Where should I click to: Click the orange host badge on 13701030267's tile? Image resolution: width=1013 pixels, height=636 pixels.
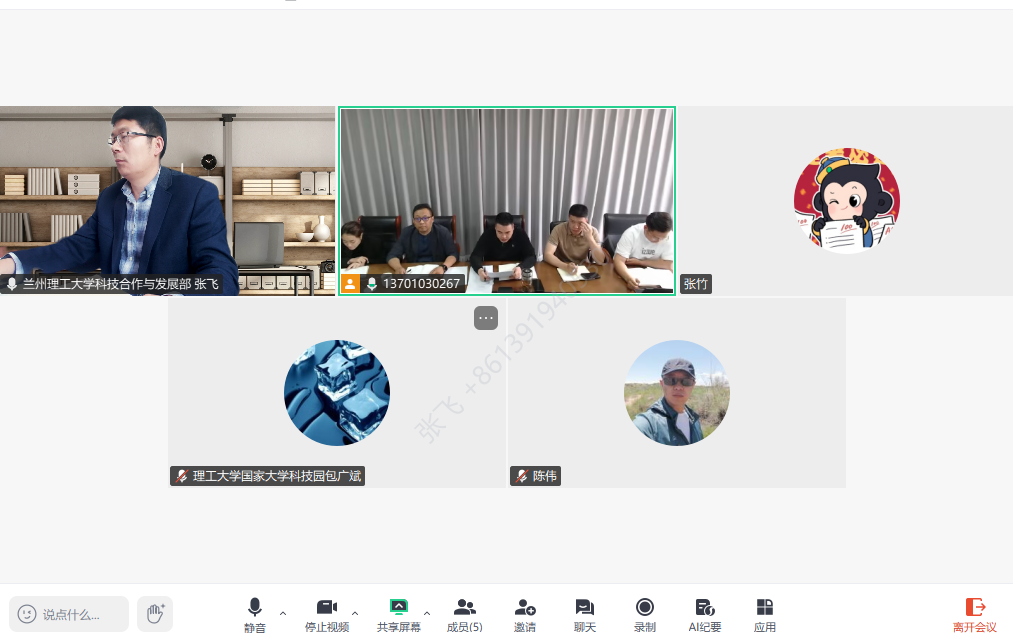pyautogui.click(x=349, y=284)
